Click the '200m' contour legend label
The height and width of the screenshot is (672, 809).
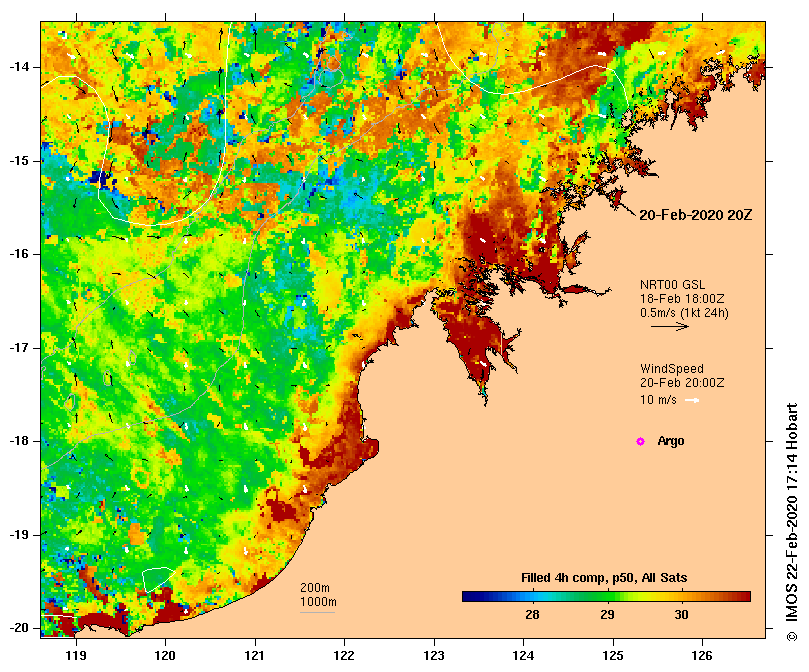(x=315, y=588)
